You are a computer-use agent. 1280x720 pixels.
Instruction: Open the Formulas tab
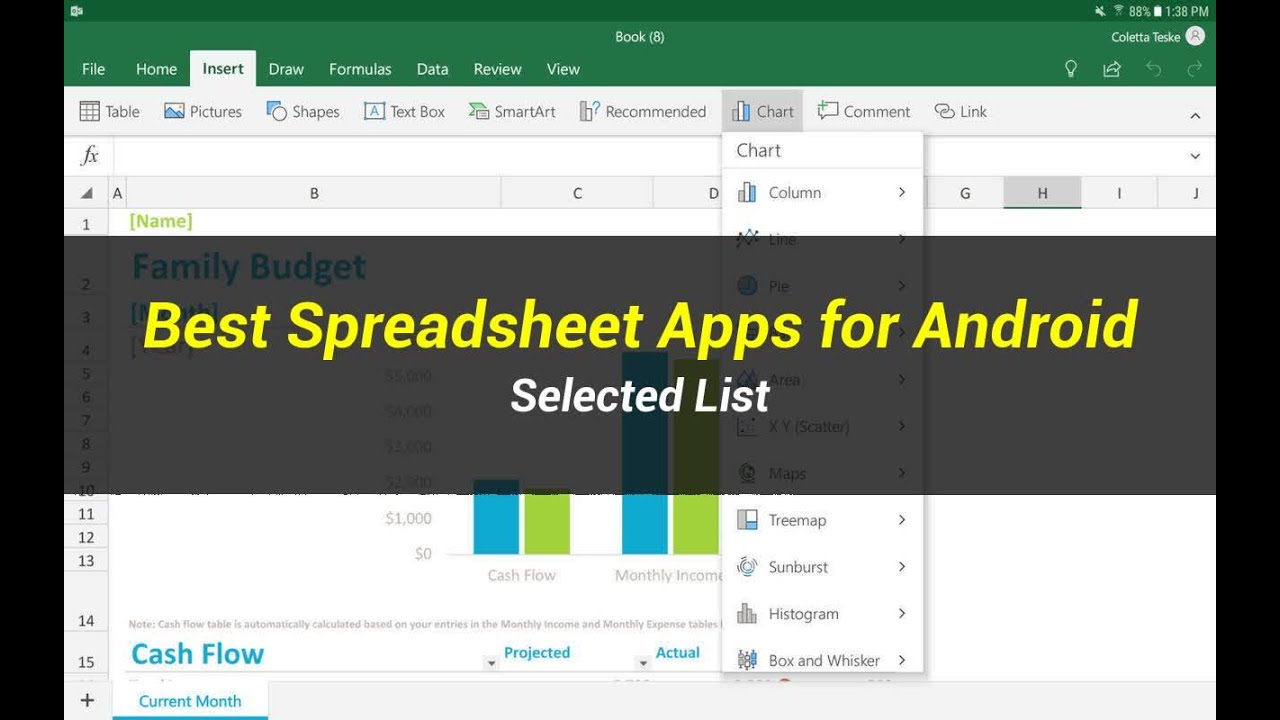coord(360,69)
